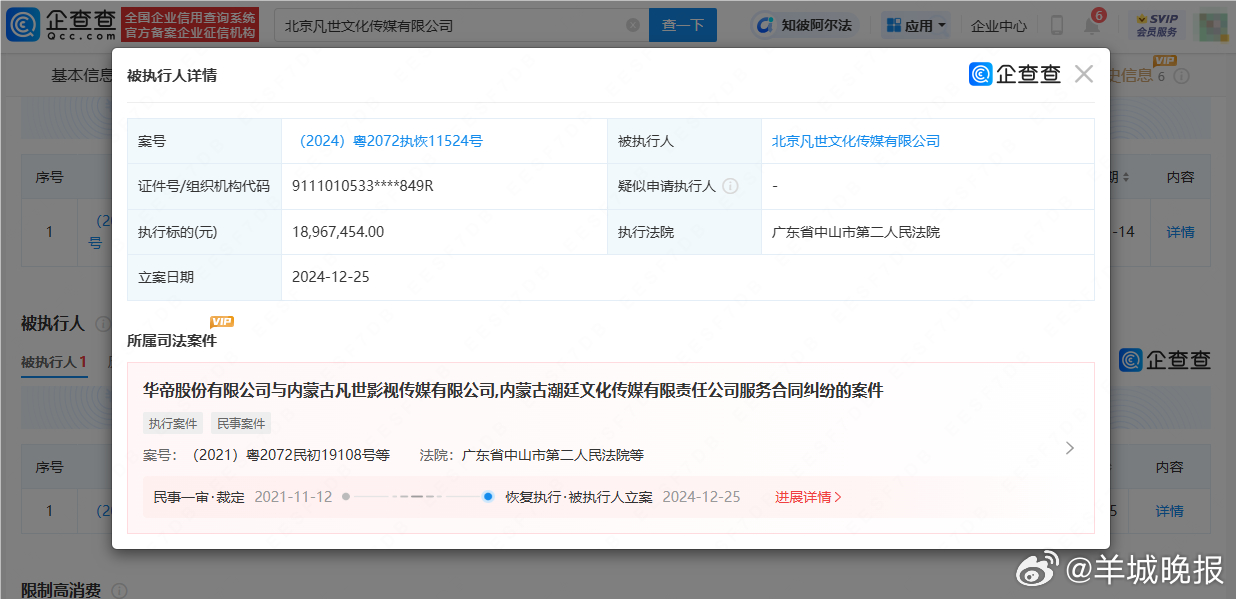Viewport: 1236px width, 599px height.
Task: Click info icon beside 疑似申请执行人
Action: click(x=730, y=186)
